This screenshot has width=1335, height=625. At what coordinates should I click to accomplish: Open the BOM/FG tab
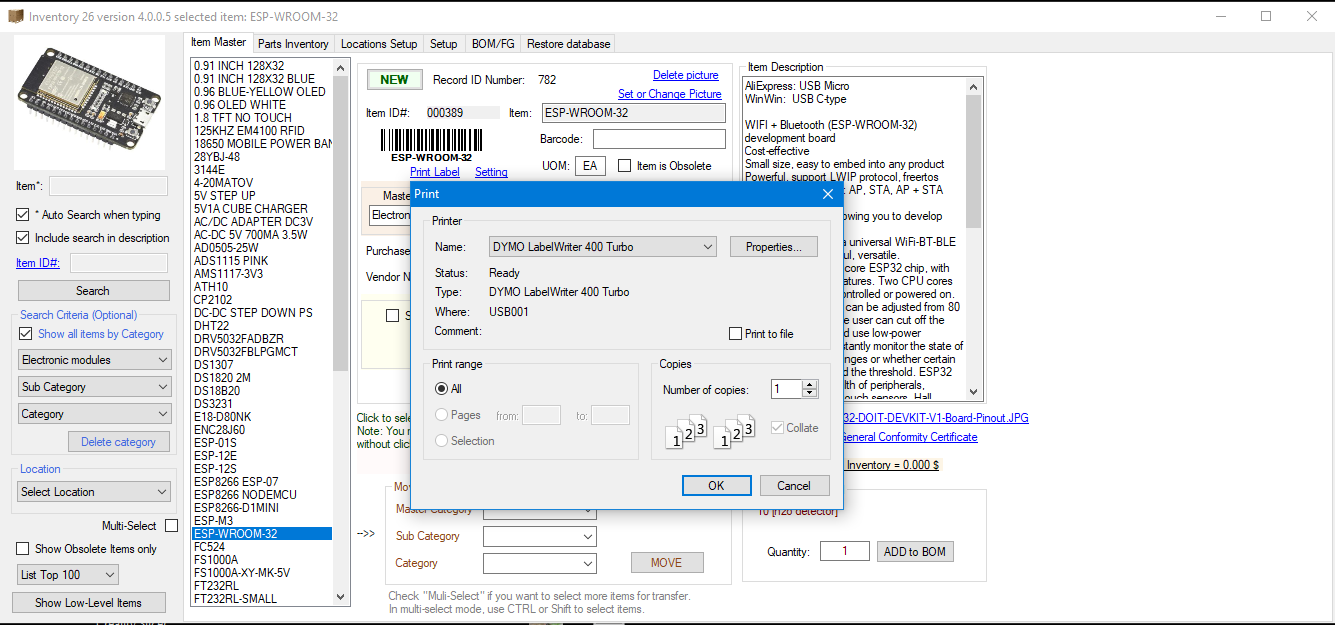[x=493, y=44]
